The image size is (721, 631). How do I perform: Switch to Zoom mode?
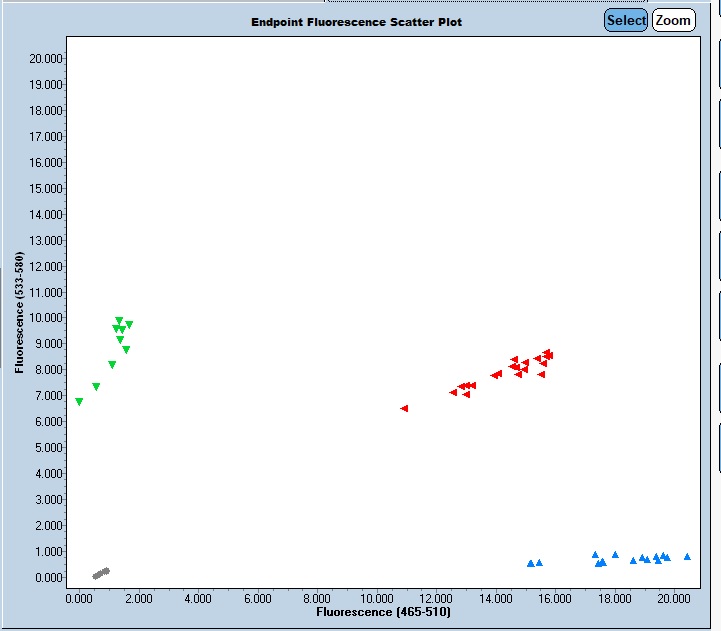[x=673, y=21]
